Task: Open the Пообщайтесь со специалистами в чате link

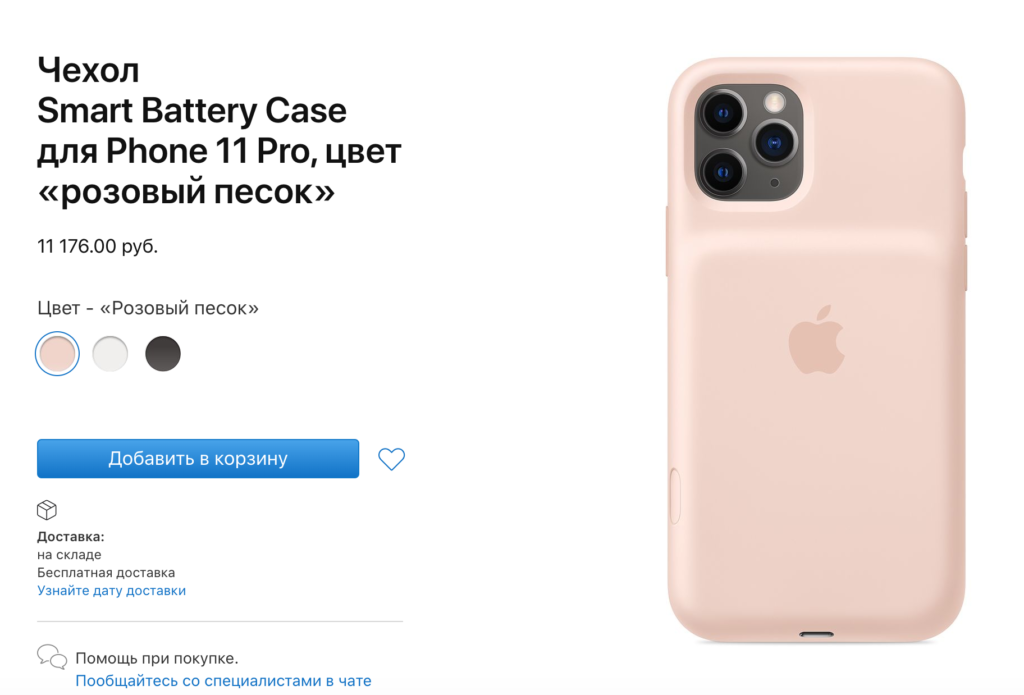Action: [x=223, y=681]
